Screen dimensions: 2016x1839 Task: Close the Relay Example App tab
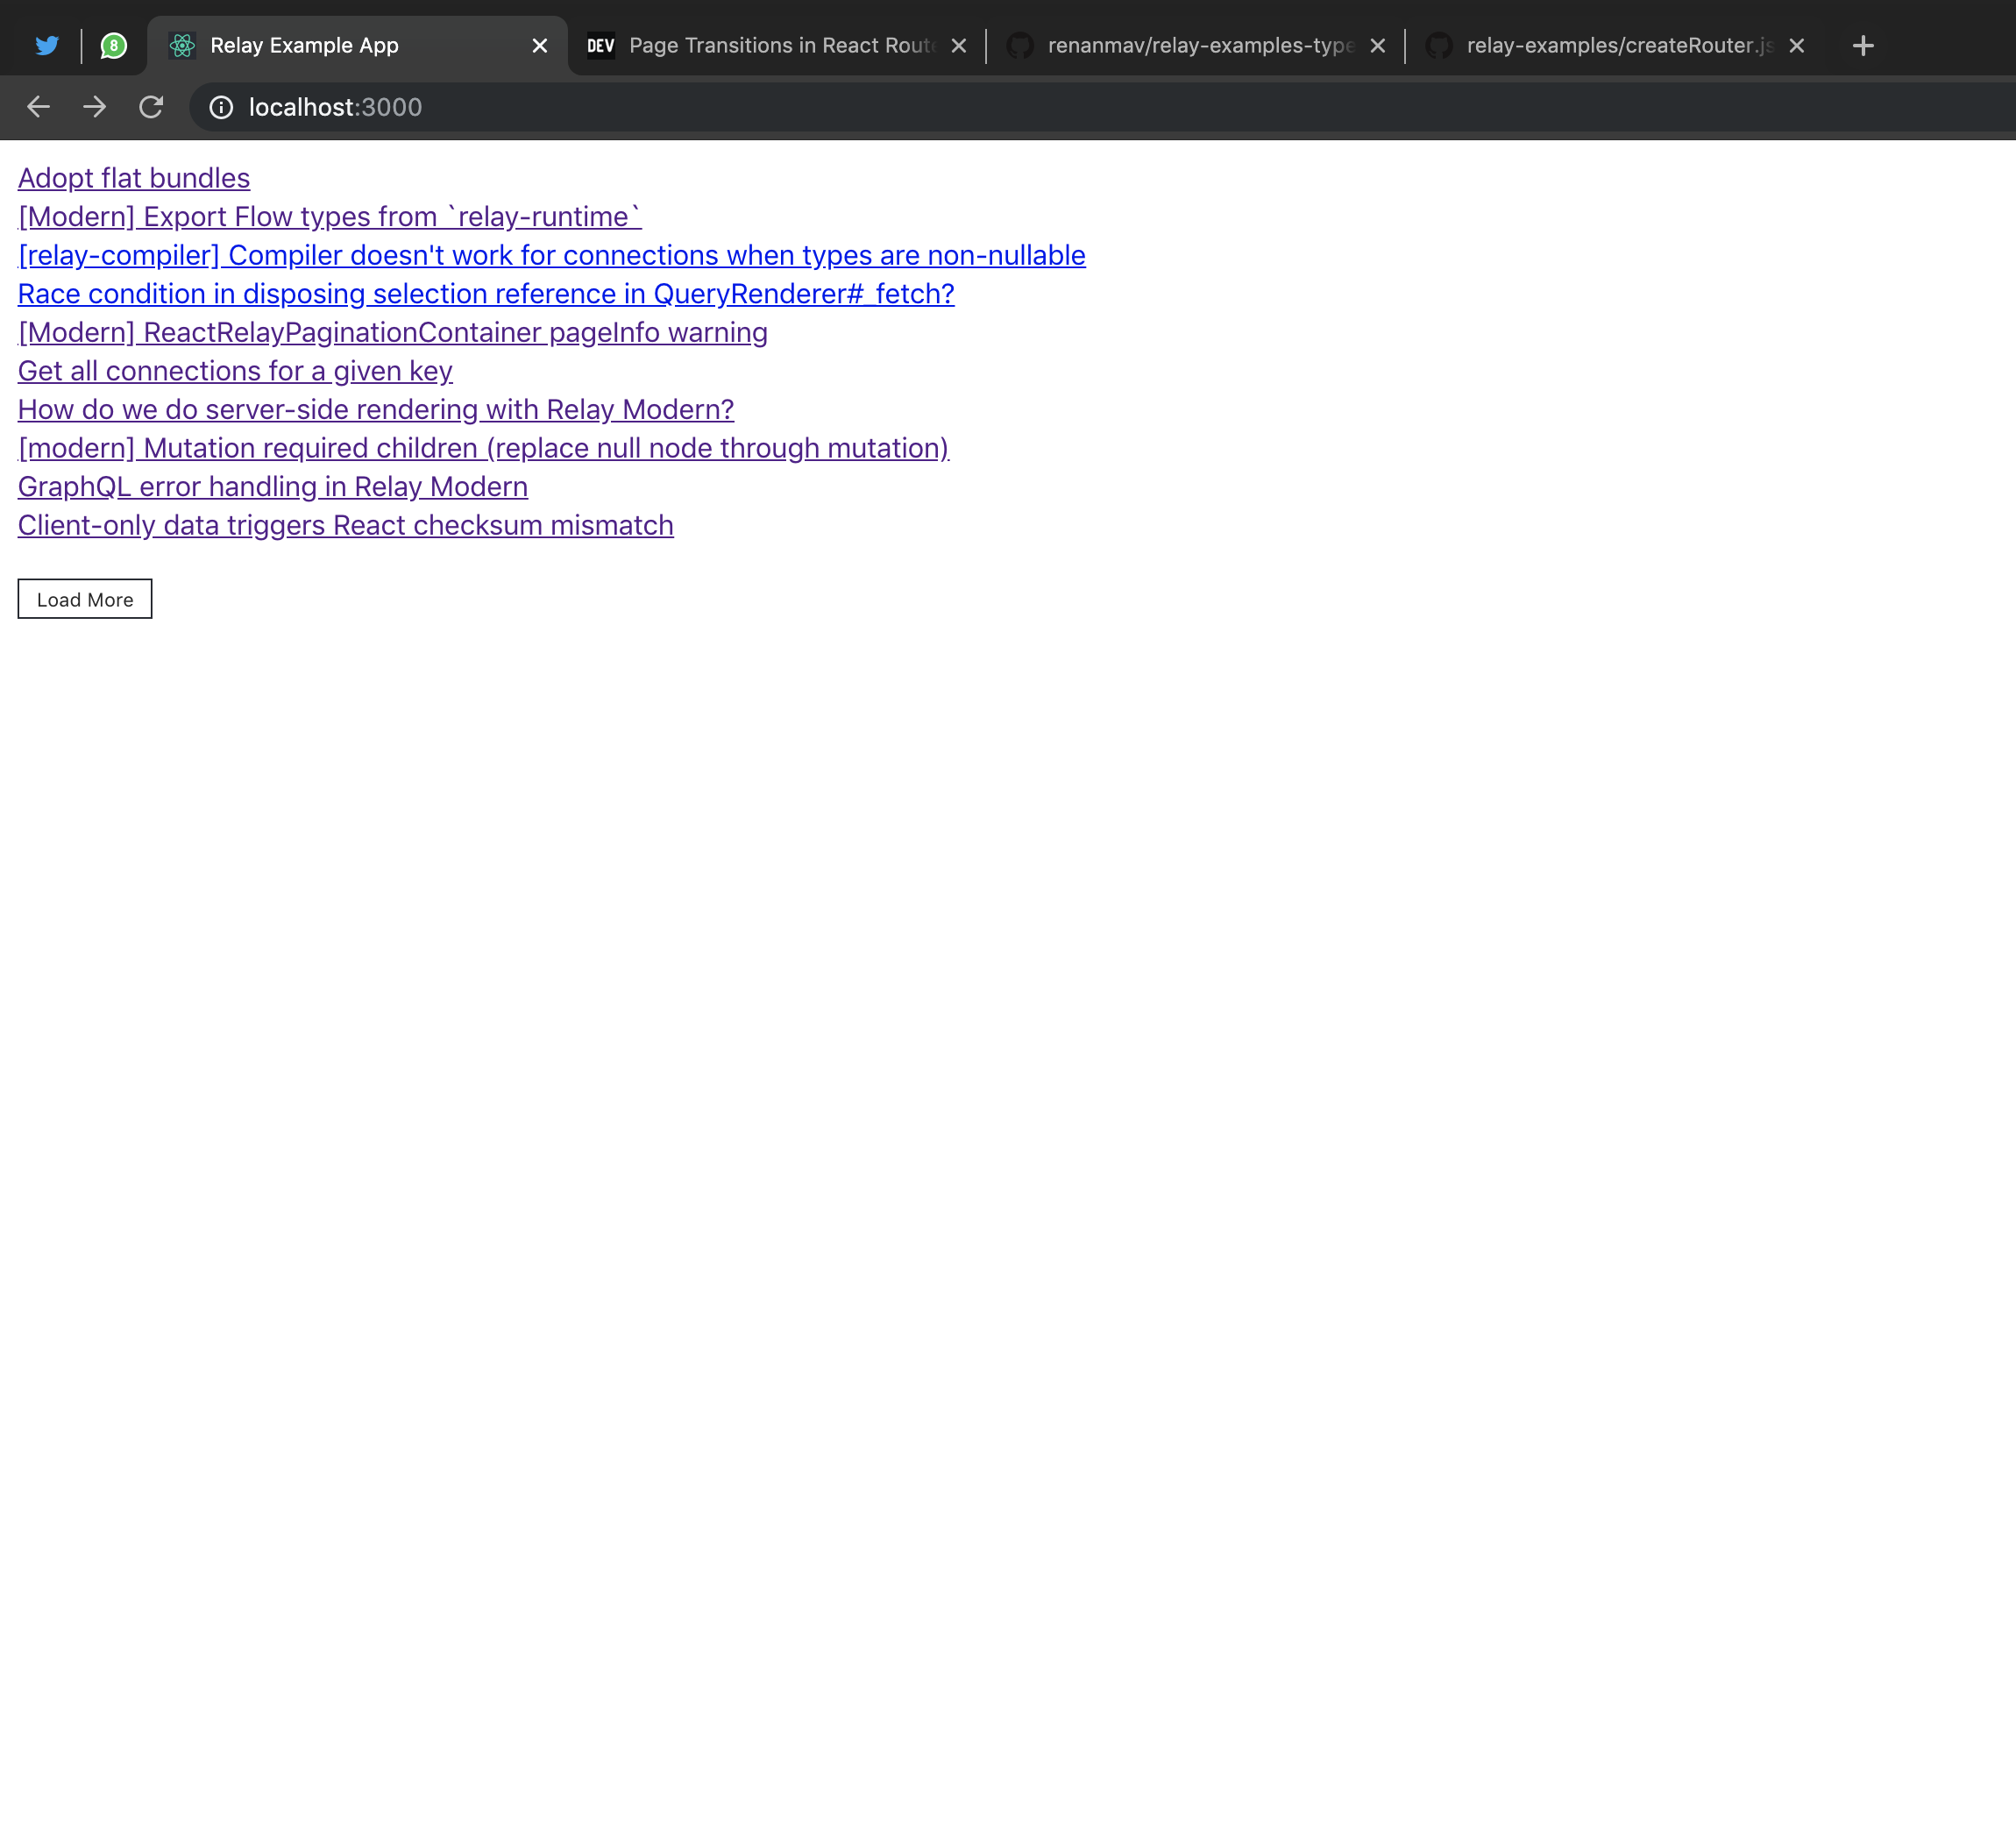[x=539, y=45]
